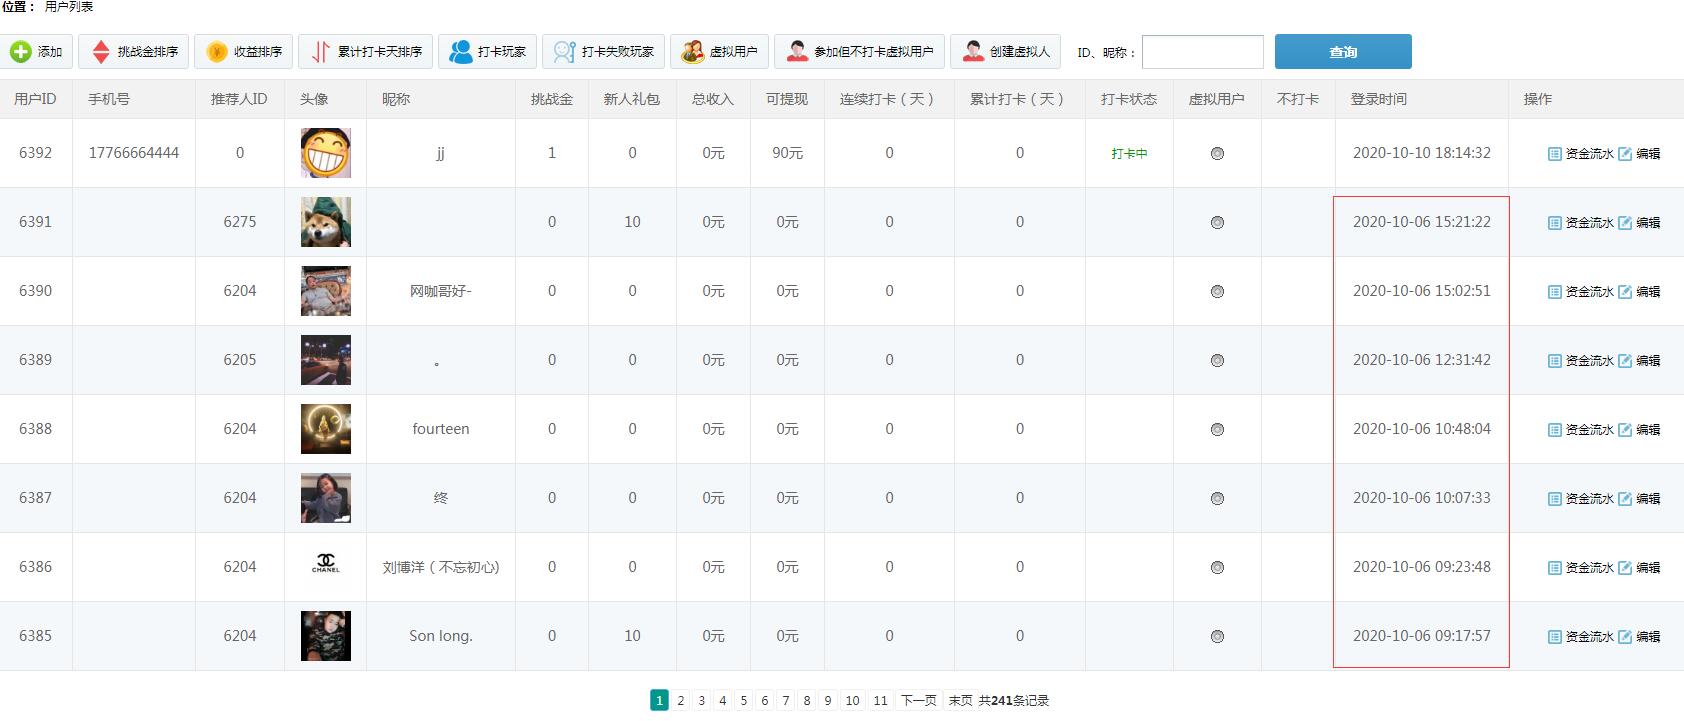
Task: Open 资金流水 for user 6385
Action: pyautogui.click(x=1581, y=637)
